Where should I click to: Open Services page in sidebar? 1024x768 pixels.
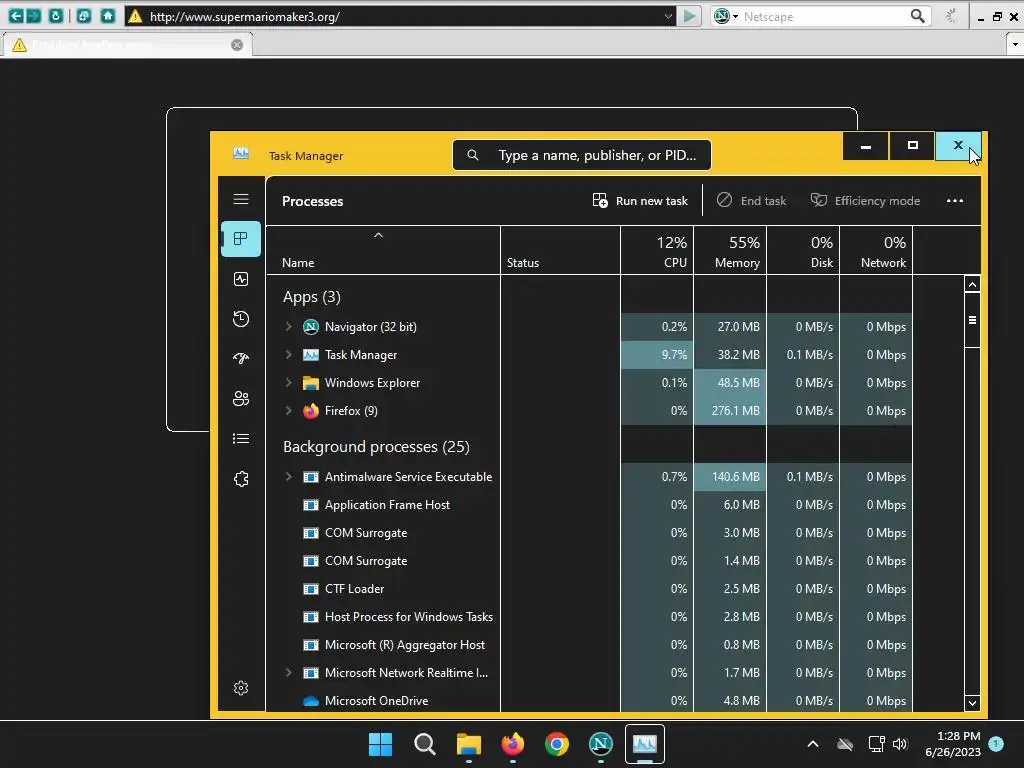point(241,479)
